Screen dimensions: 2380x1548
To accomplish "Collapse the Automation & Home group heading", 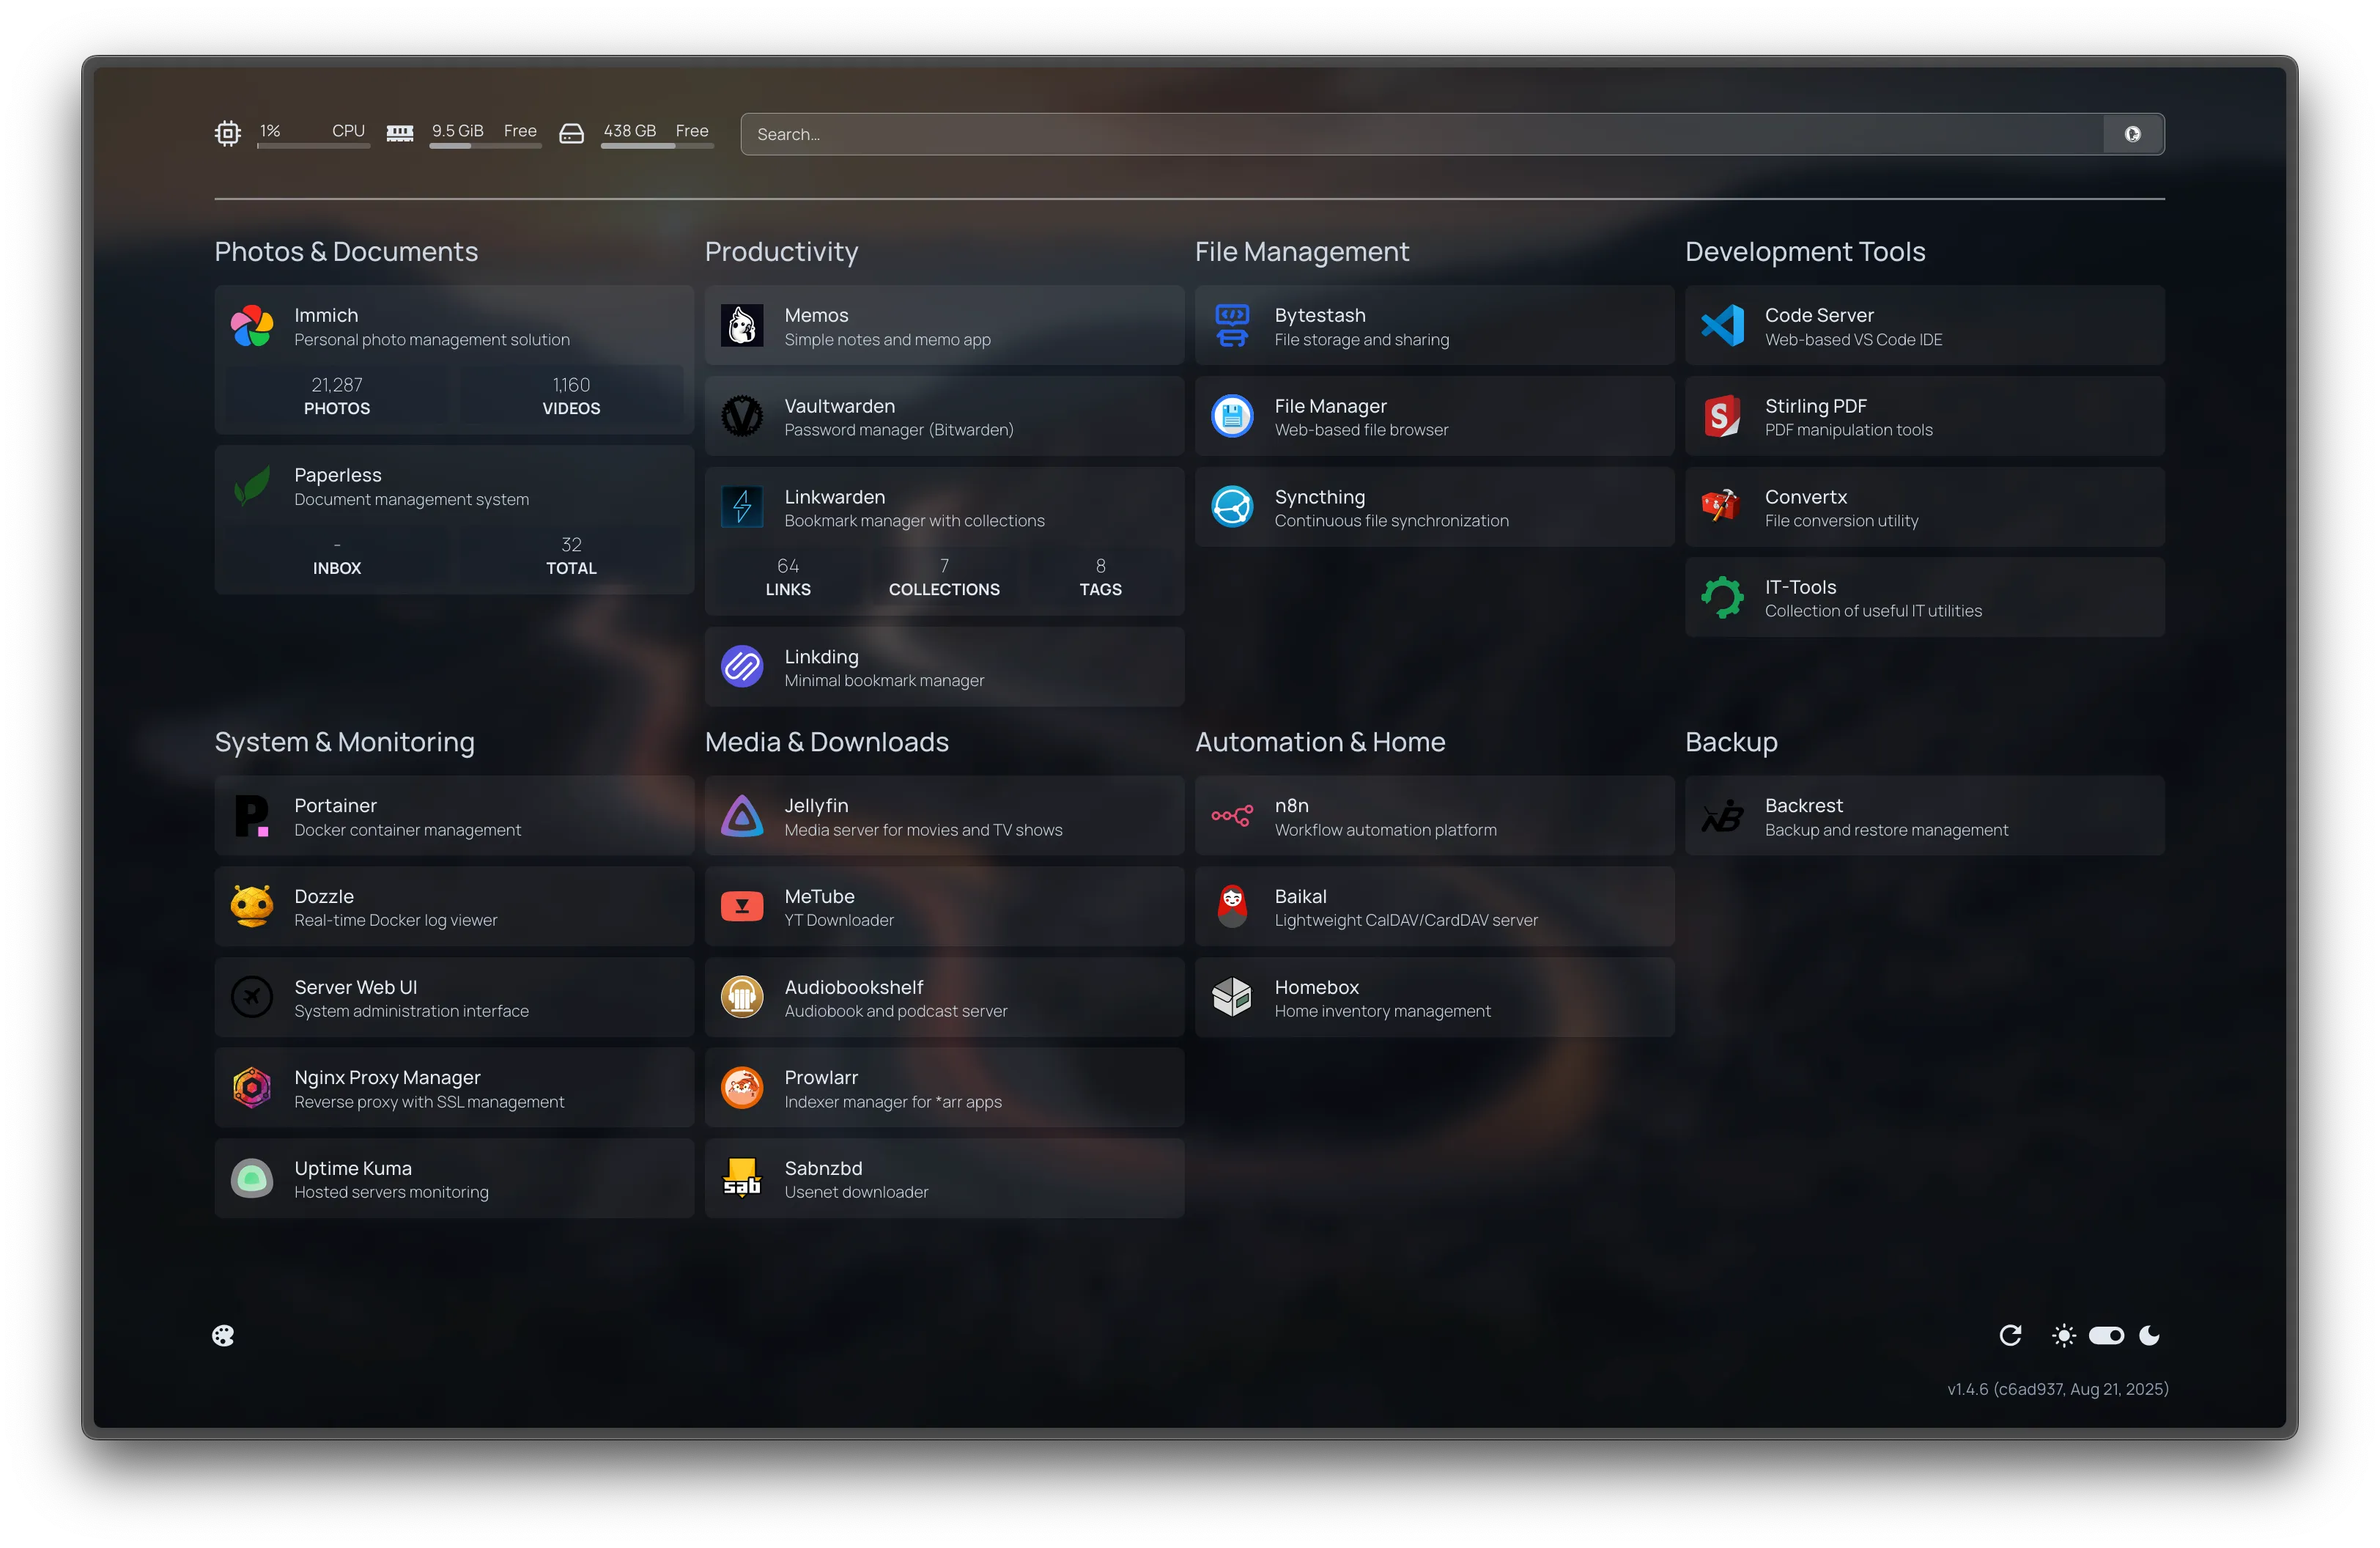I will [x=1320, y=742].
